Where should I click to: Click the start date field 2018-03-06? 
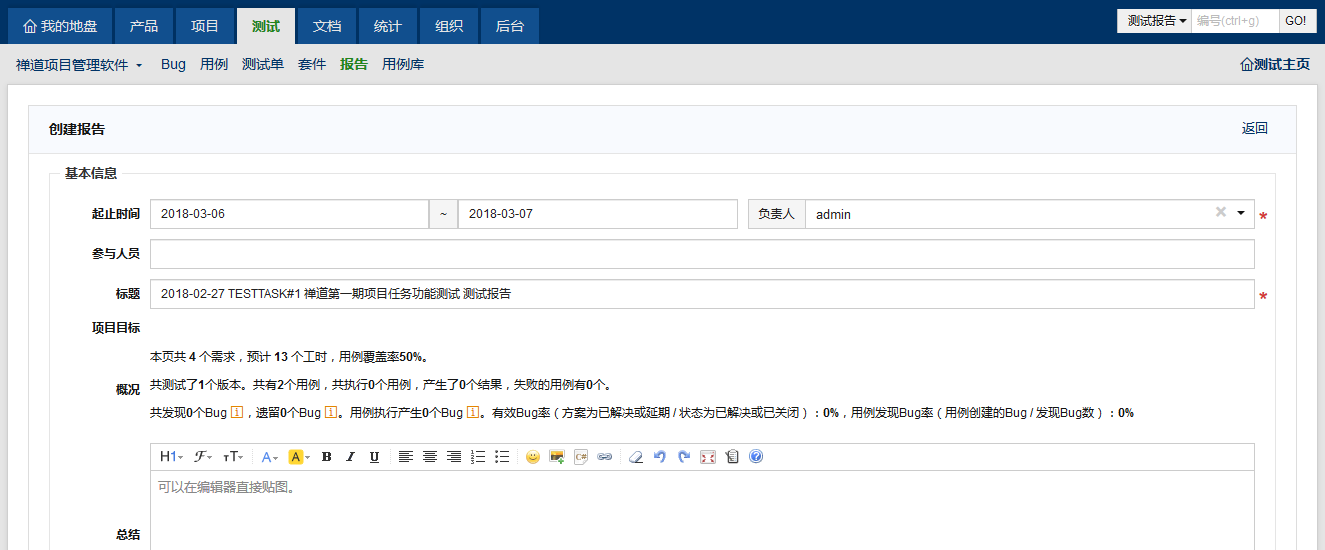pyautogui.click(x=289, y=214)
